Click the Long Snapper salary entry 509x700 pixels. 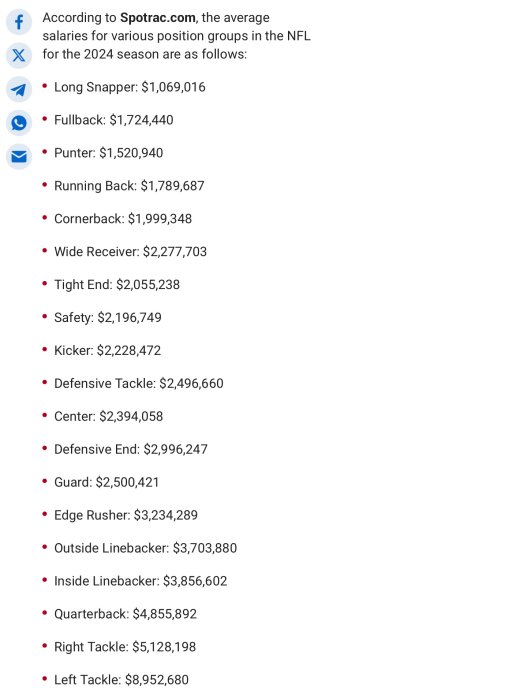point(129,87)
